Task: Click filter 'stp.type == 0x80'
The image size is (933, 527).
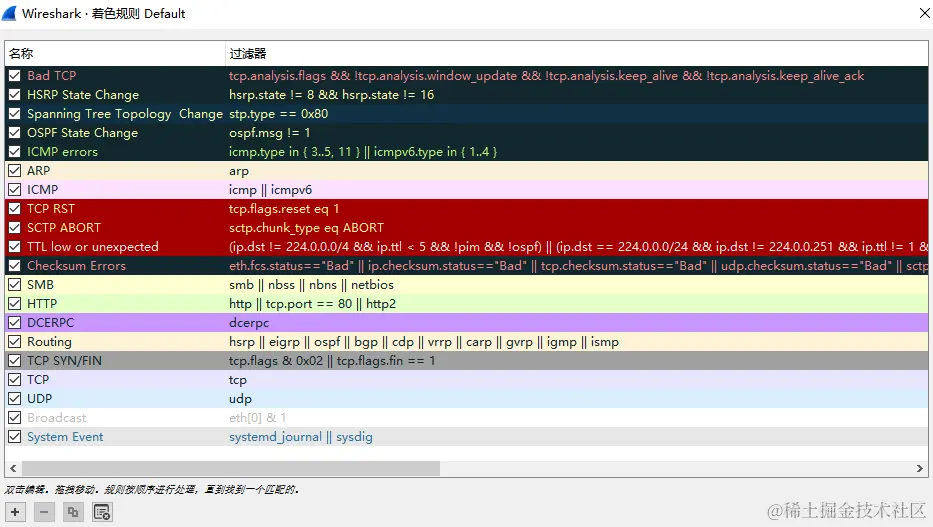Action: pyautogui.click(x=278, y=114)
